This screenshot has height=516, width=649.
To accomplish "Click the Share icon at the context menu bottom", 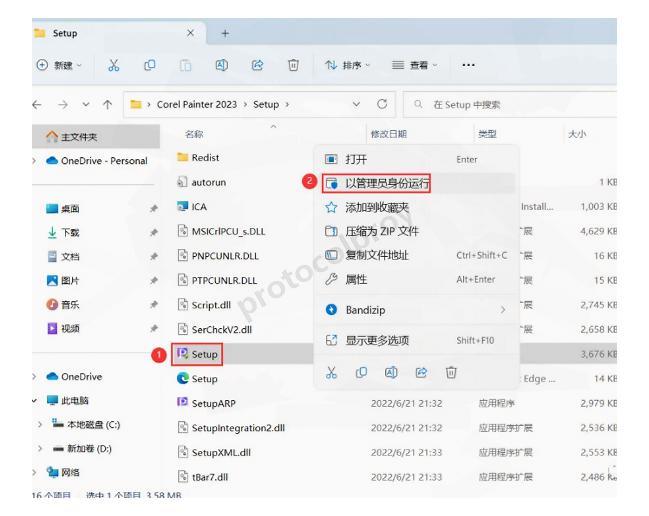I will [x=421, y=373].
